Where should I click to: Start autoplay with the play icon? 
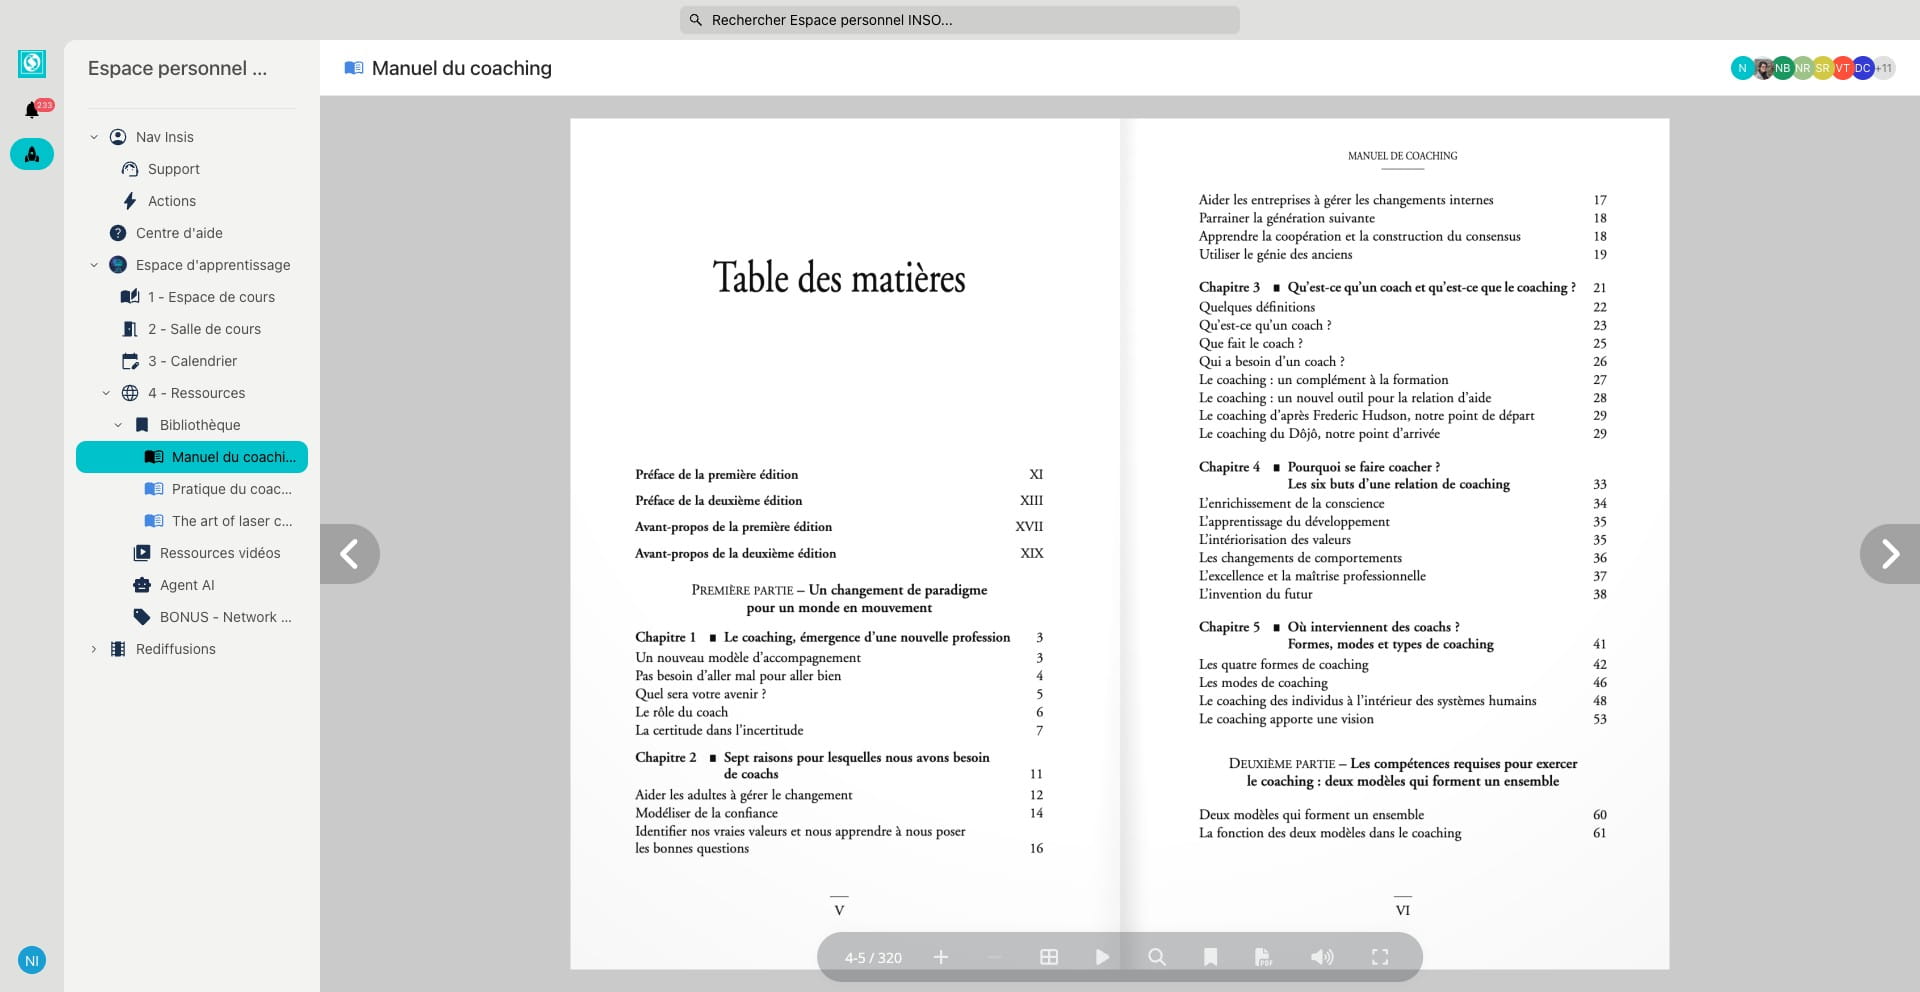[1102, 957]
